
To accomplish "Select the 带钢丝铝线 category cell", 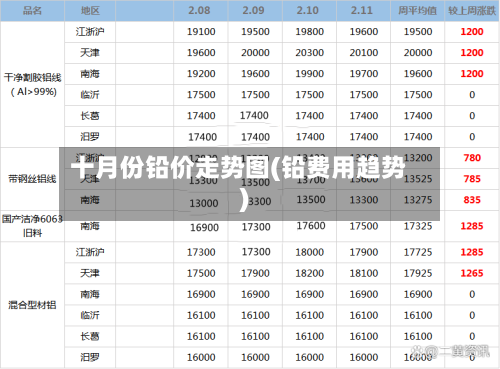I will pyautogui.click(x=32, y=179).
